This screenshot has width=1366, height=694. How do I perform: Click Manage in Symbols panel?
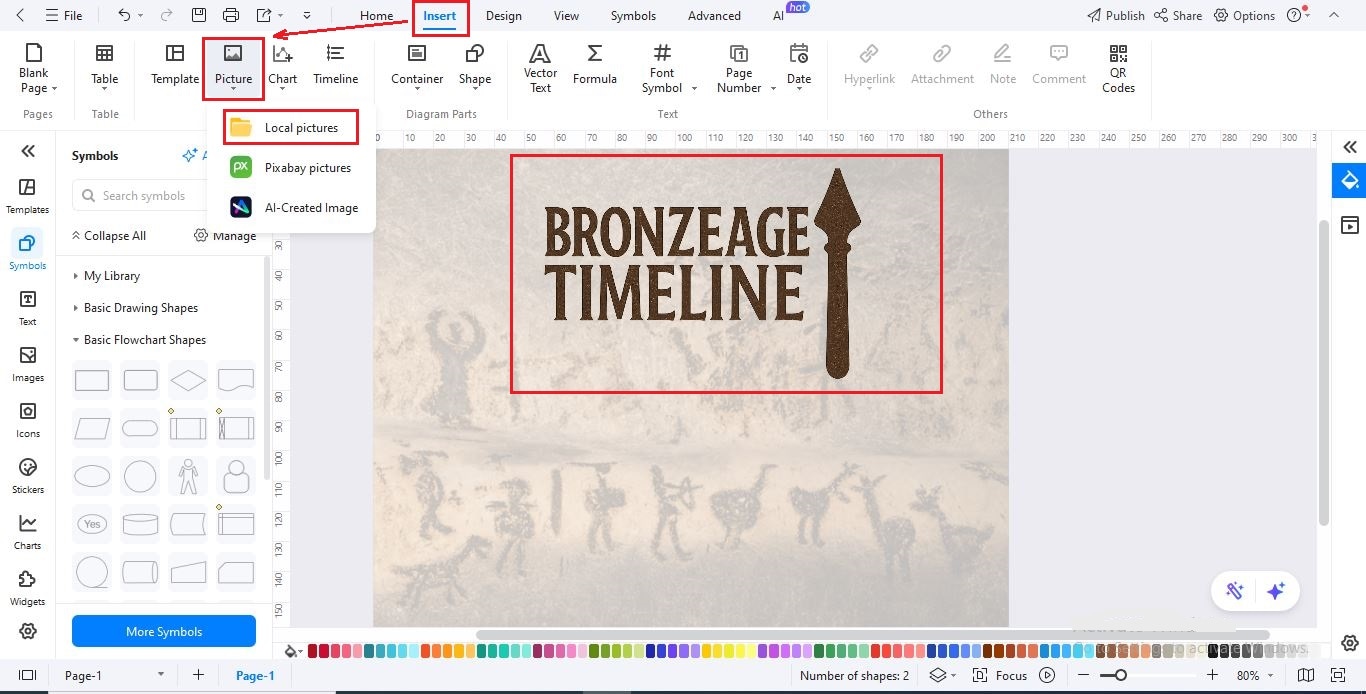pyautogui.click(x=225, y=235)
